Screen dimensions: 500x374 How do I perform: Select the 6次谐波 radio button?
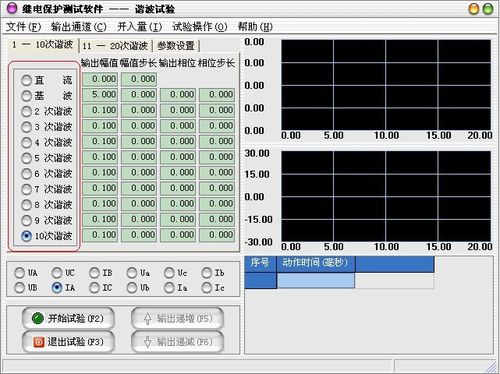pyautogui.click(x=26, y=174)
